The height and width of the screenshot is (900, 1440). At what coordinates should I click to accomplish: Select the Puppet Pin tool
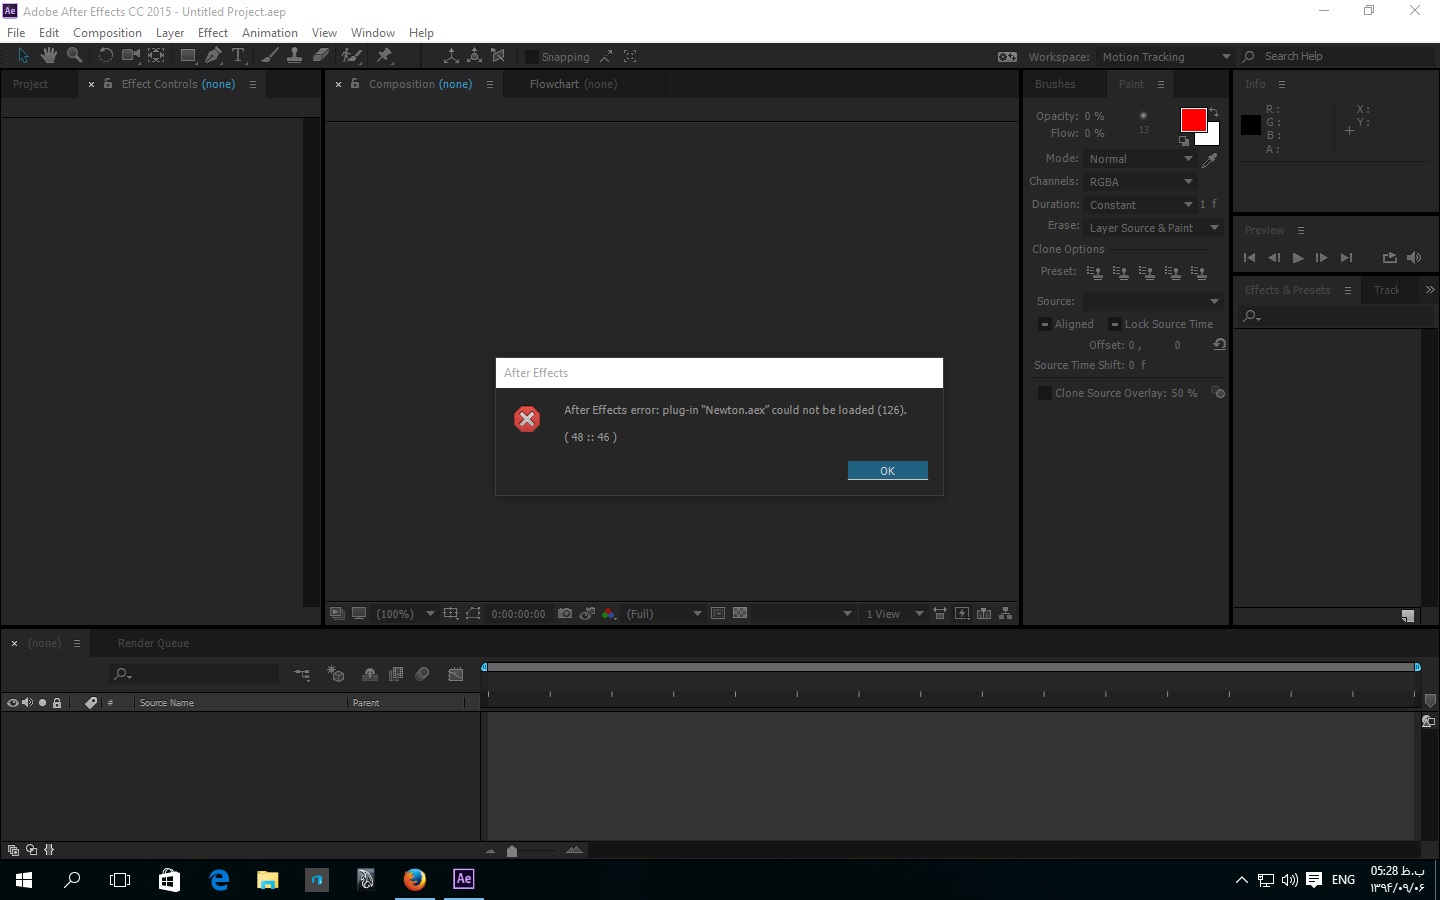384,56
